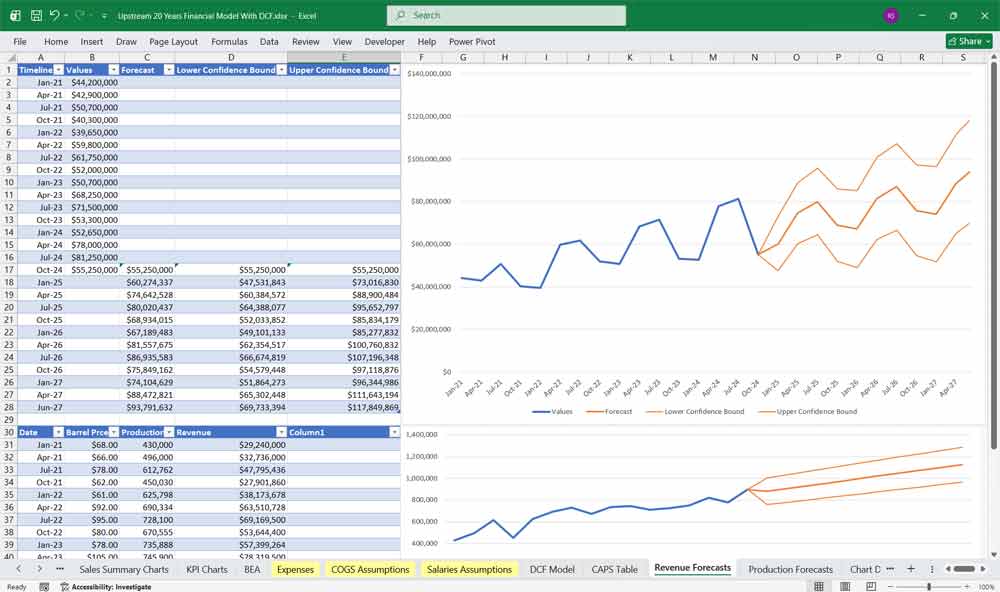Open the Lower Confidence Bound filter menu
This screenshot has width=1000, height=592.
[282, 70]
